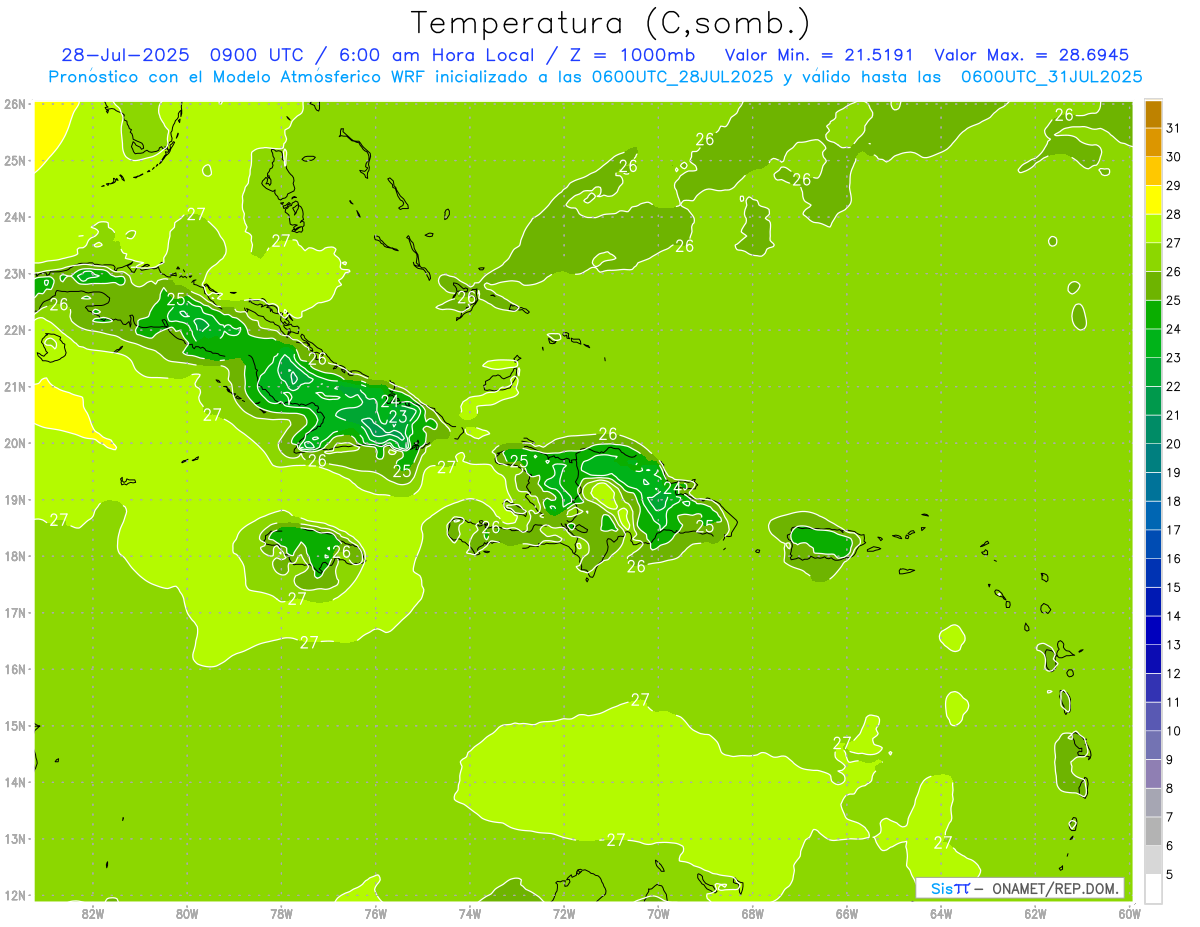The image size is (1200, 927).
Task: Click the colorbar scale value 31
Action: (x=1173, y=128)
